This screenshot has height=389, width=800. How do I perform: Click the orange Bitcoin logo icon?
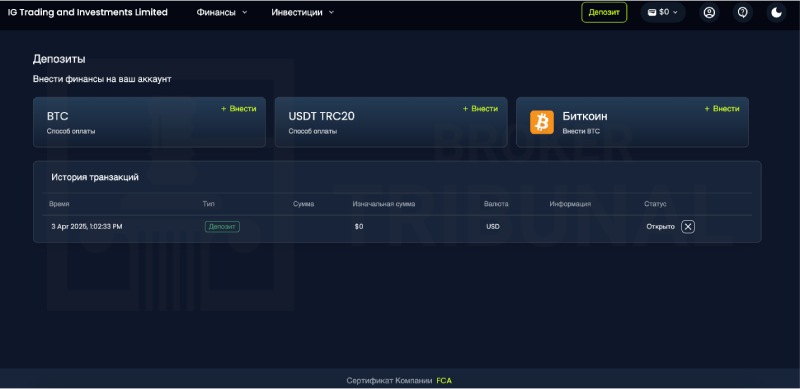tap(542, 123)
